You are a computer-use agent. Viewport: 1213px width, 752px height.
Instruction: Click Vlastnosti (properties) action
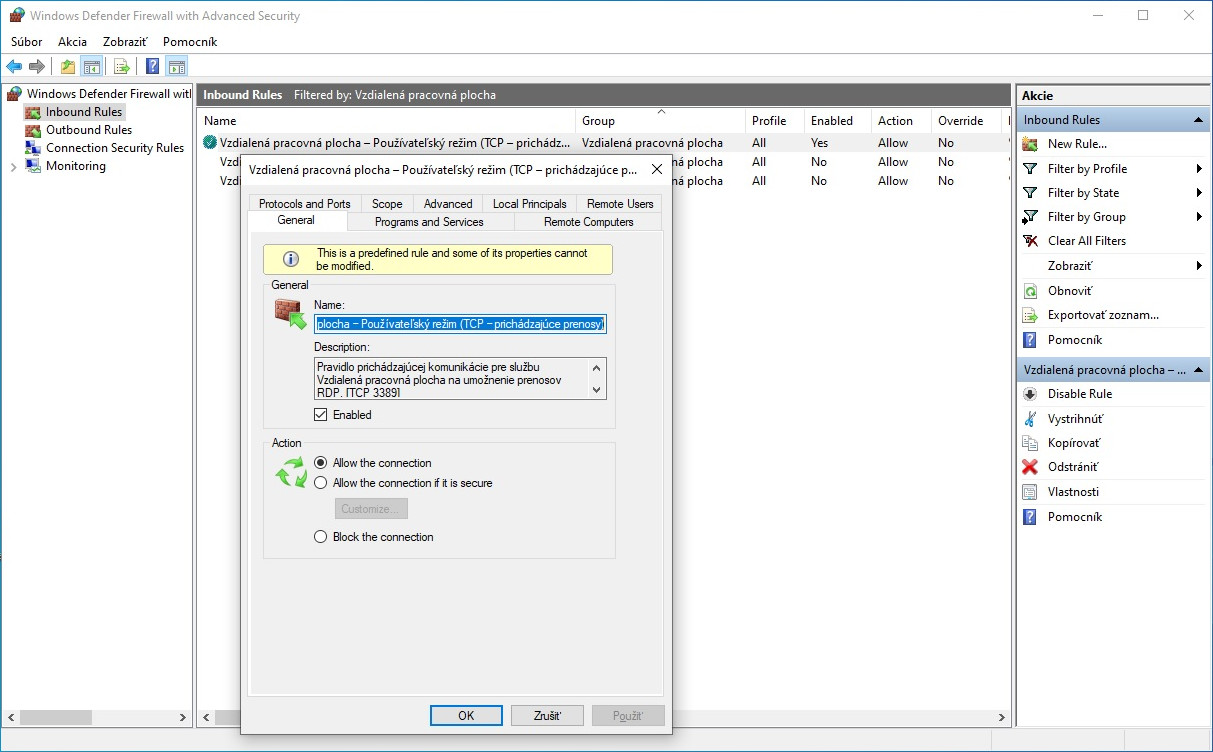(x=1073, y=492)
